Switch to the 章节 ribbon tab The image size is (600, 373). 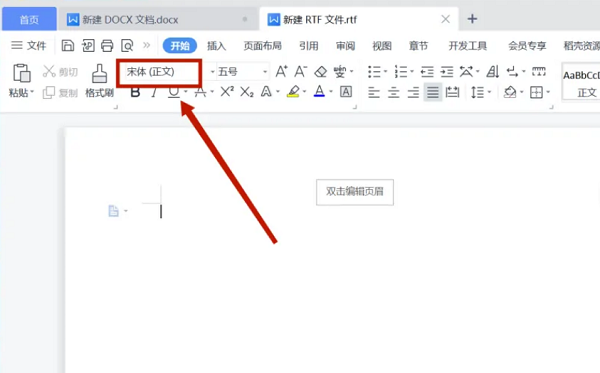point(418,46)
